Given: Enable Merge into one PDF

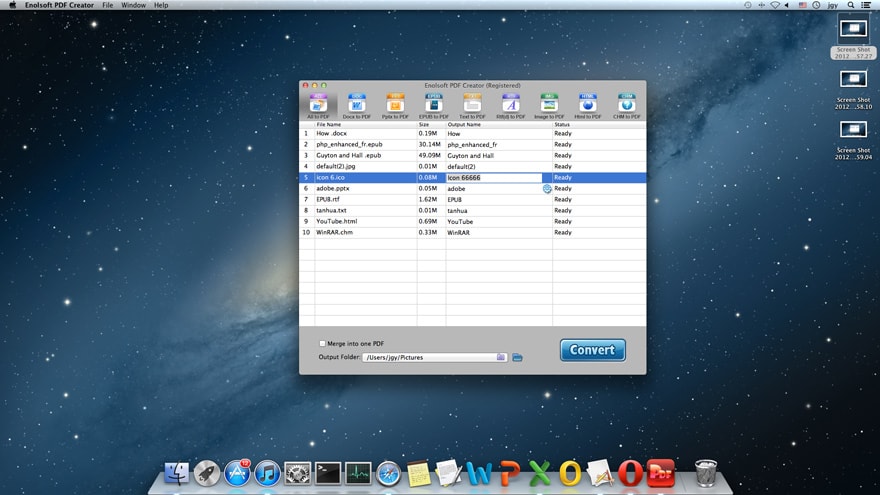Looking at the screenshot, I should coord(322,343).
